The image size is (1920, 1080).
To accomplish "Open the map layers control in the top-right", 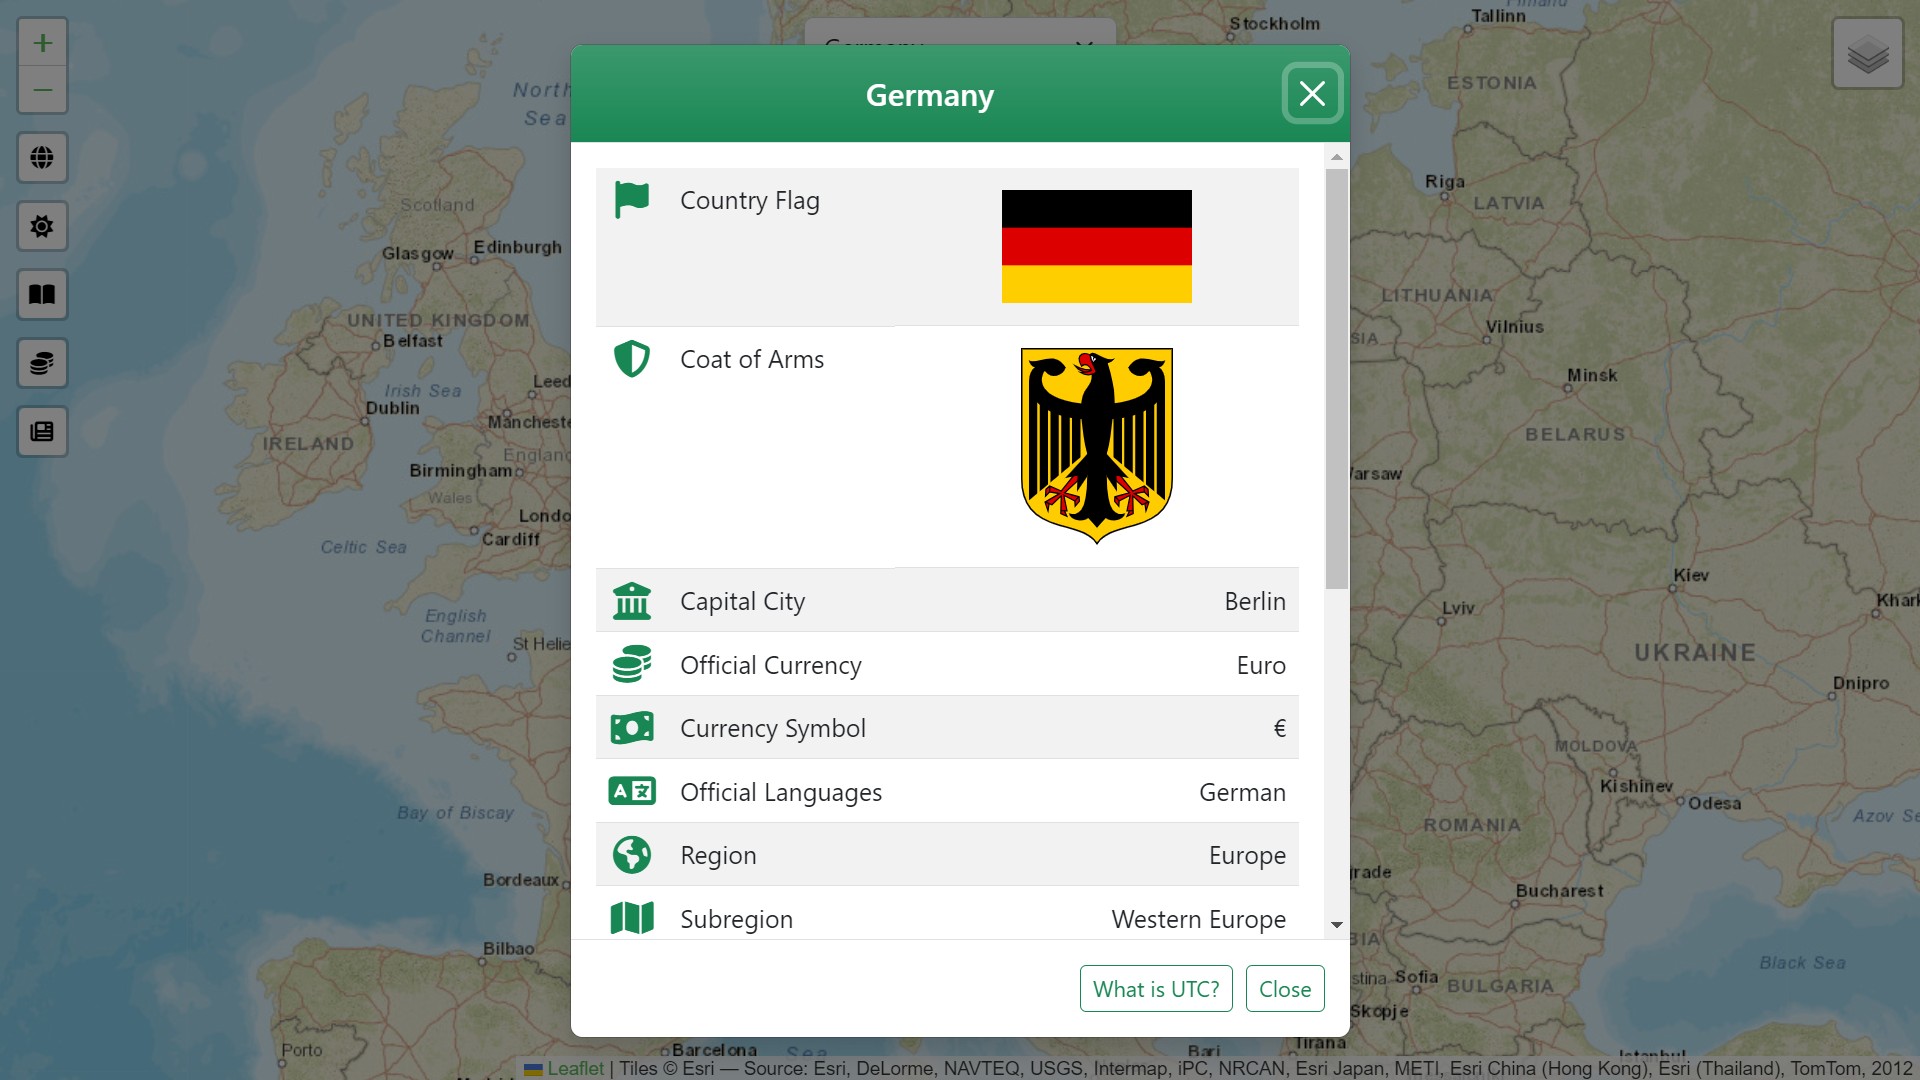I will [1868, 52].
